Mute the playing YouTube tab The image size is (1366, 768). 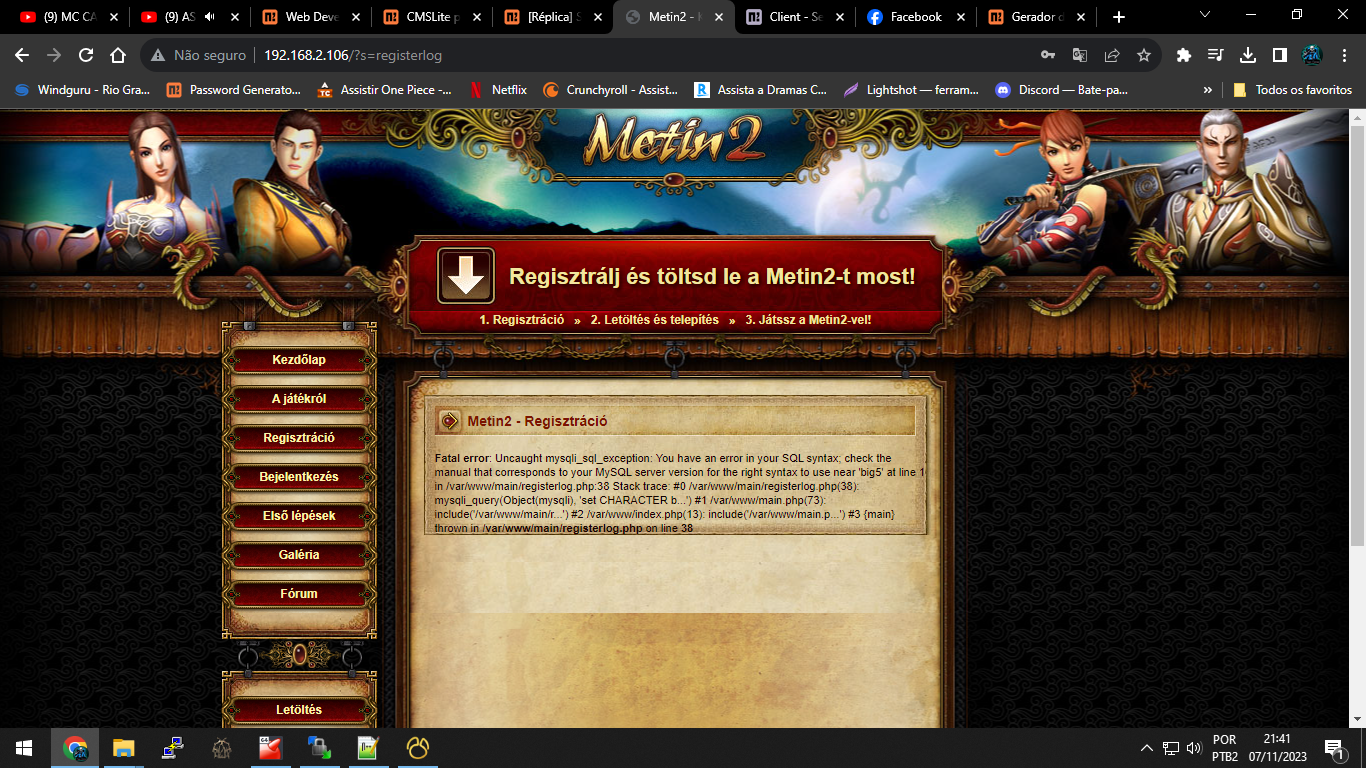[209, 17]
